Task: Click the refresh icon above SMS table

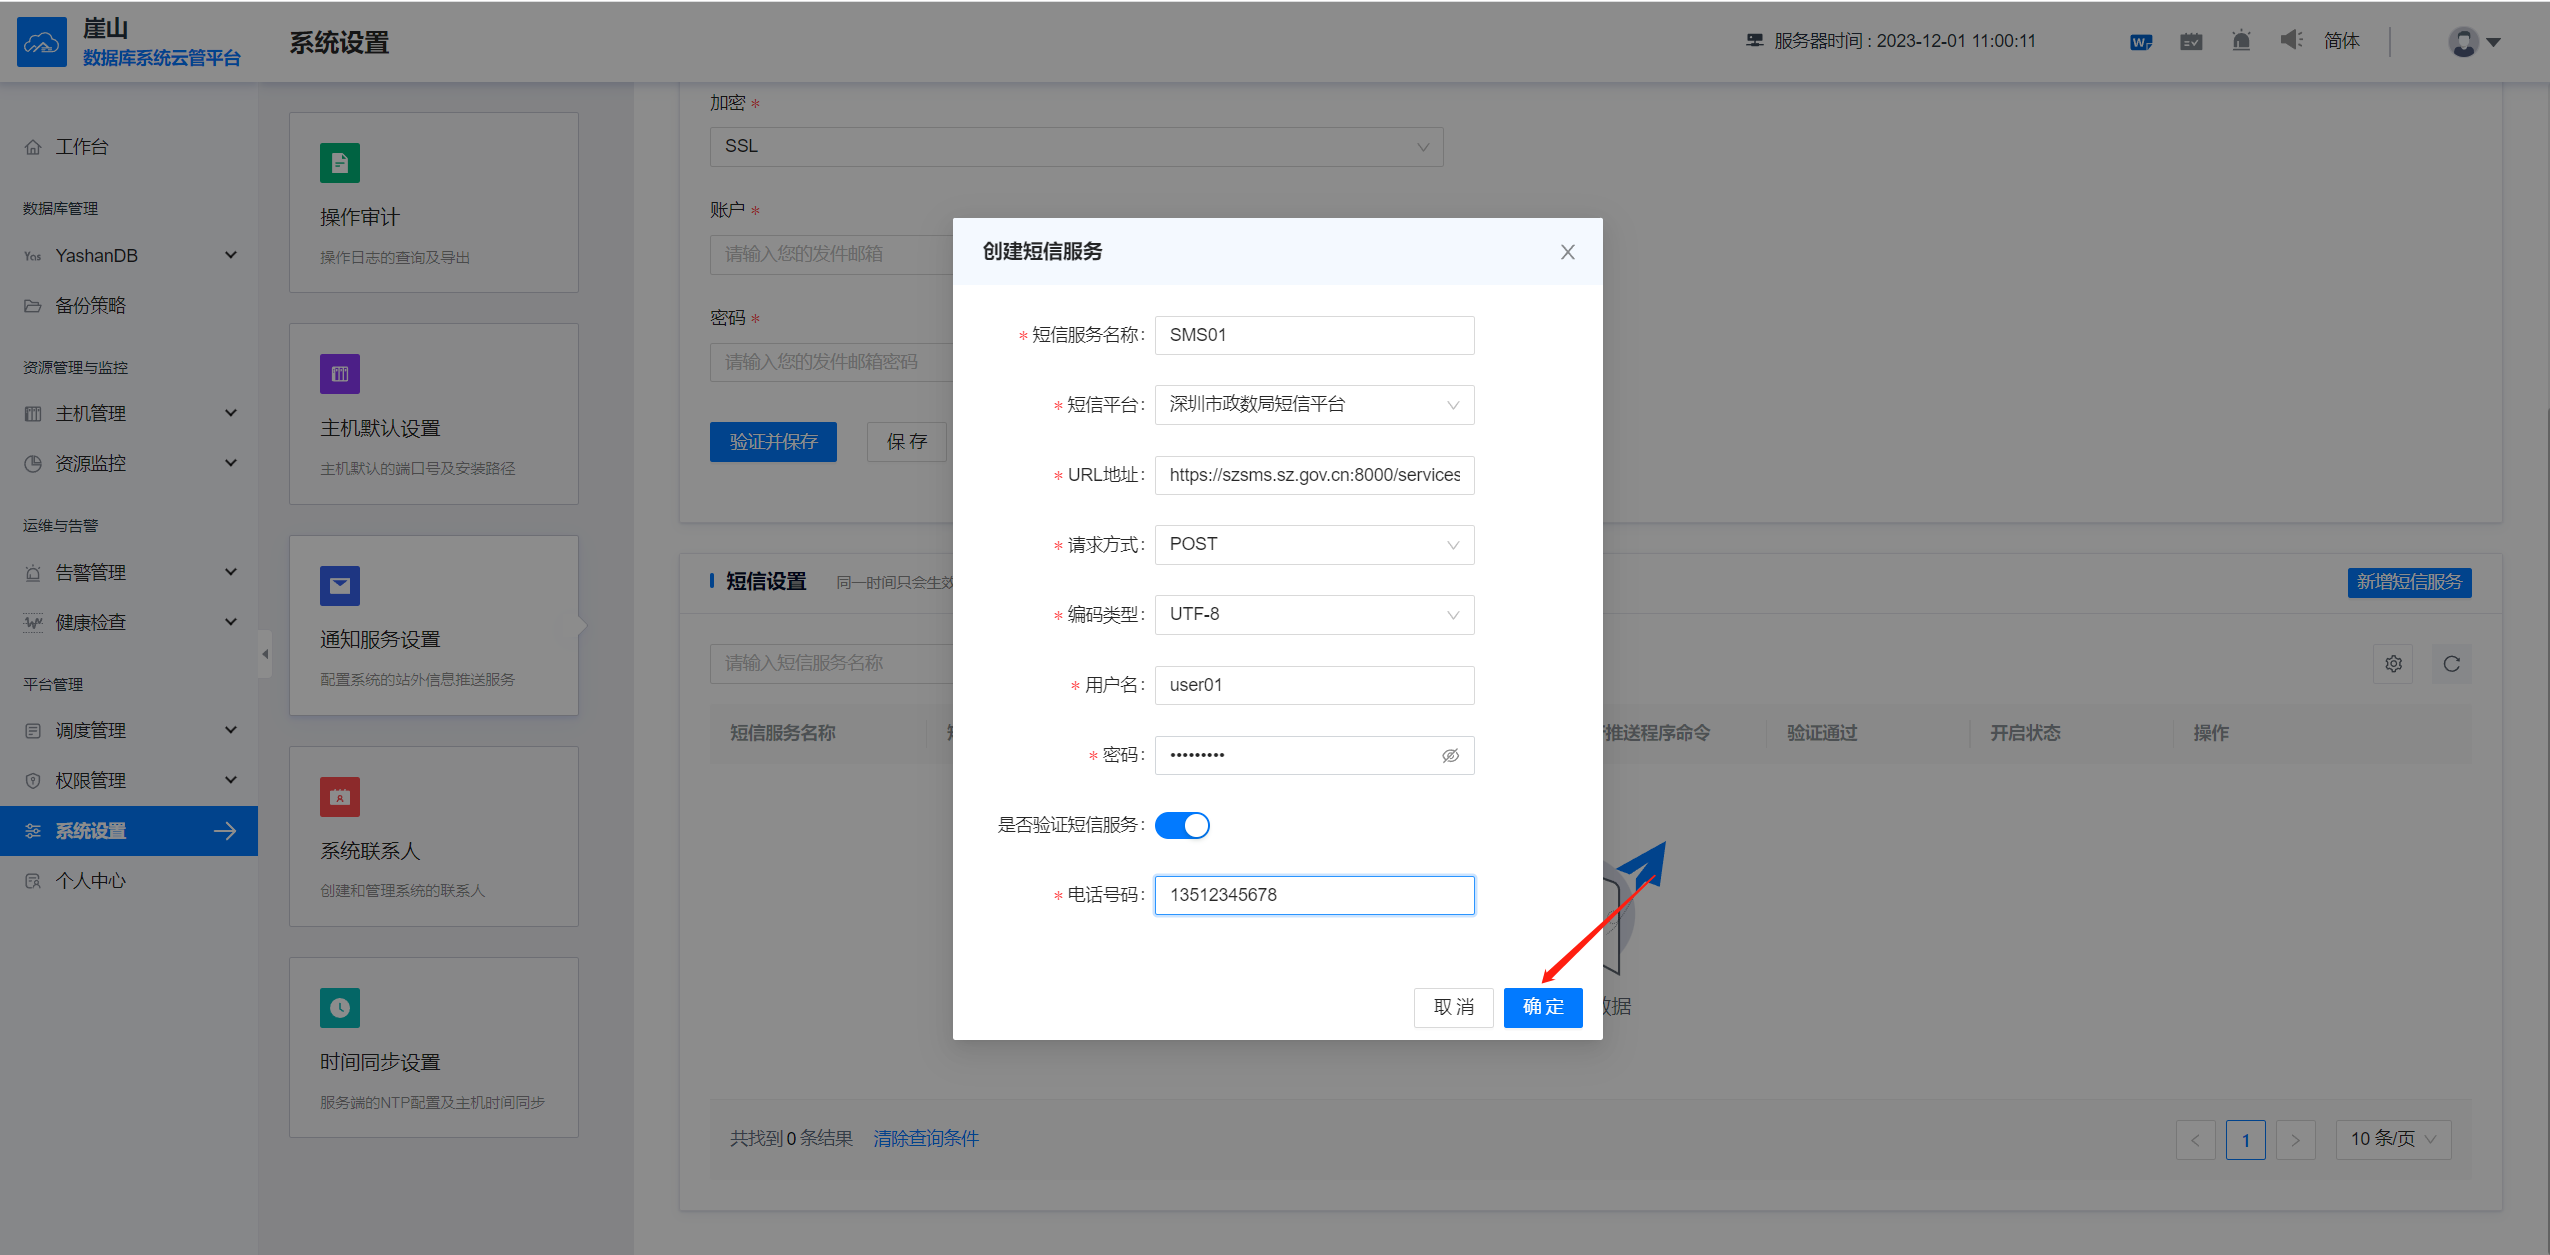Action: tap(2451, 664)
